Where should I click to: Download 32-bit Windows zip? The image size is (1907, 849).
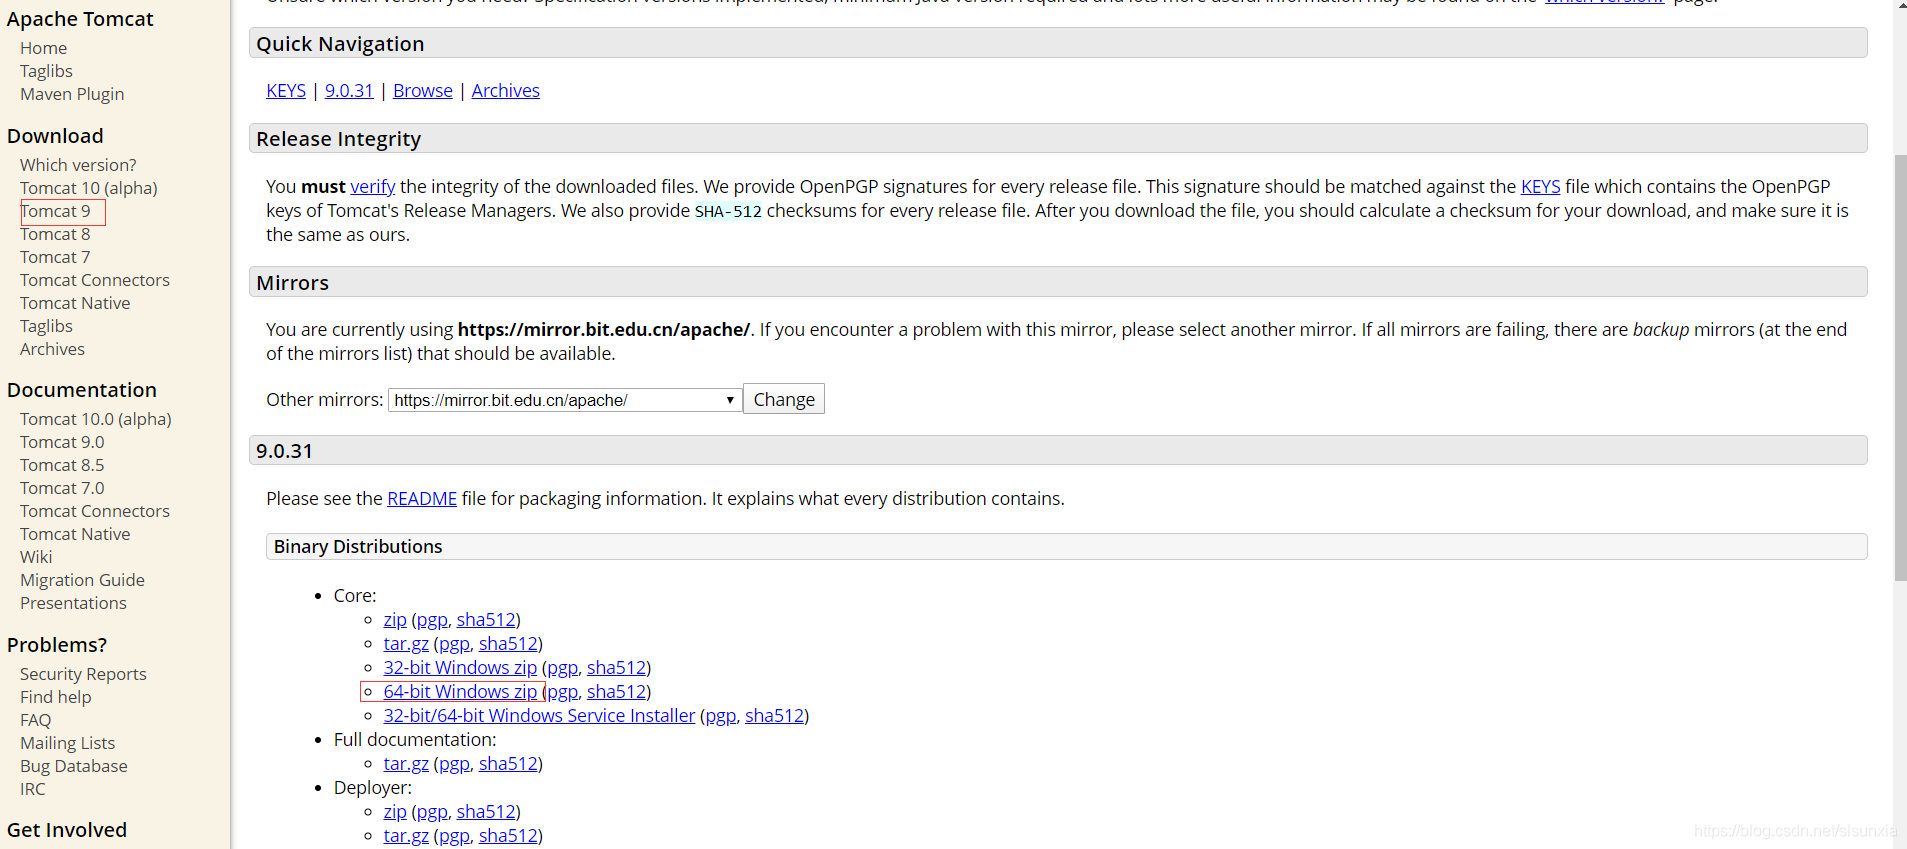(460, 668)
